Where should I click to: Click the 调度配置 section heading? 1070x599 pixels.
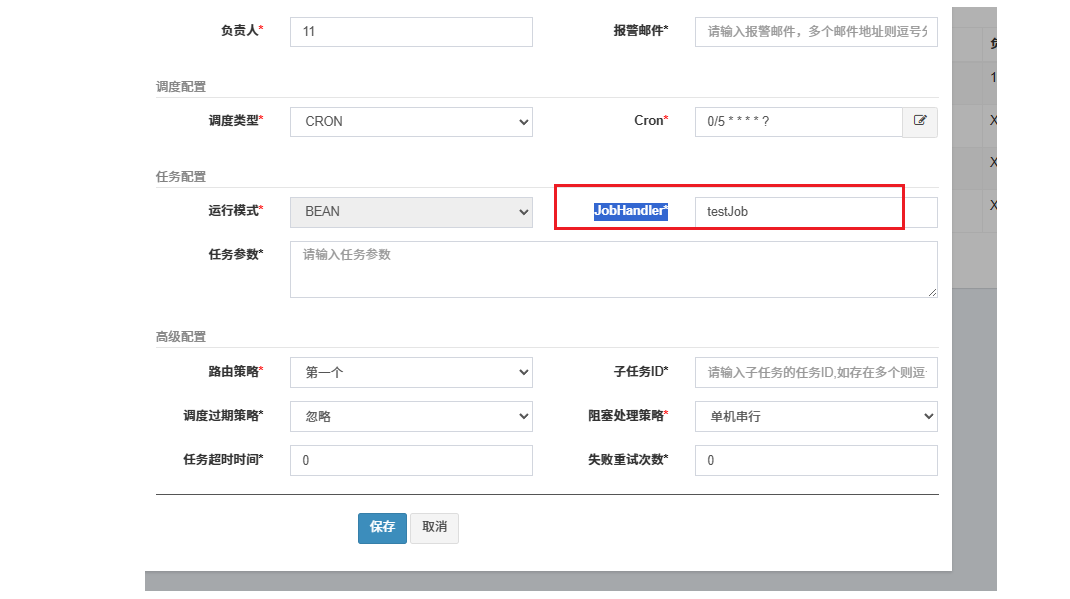(181, 87)
